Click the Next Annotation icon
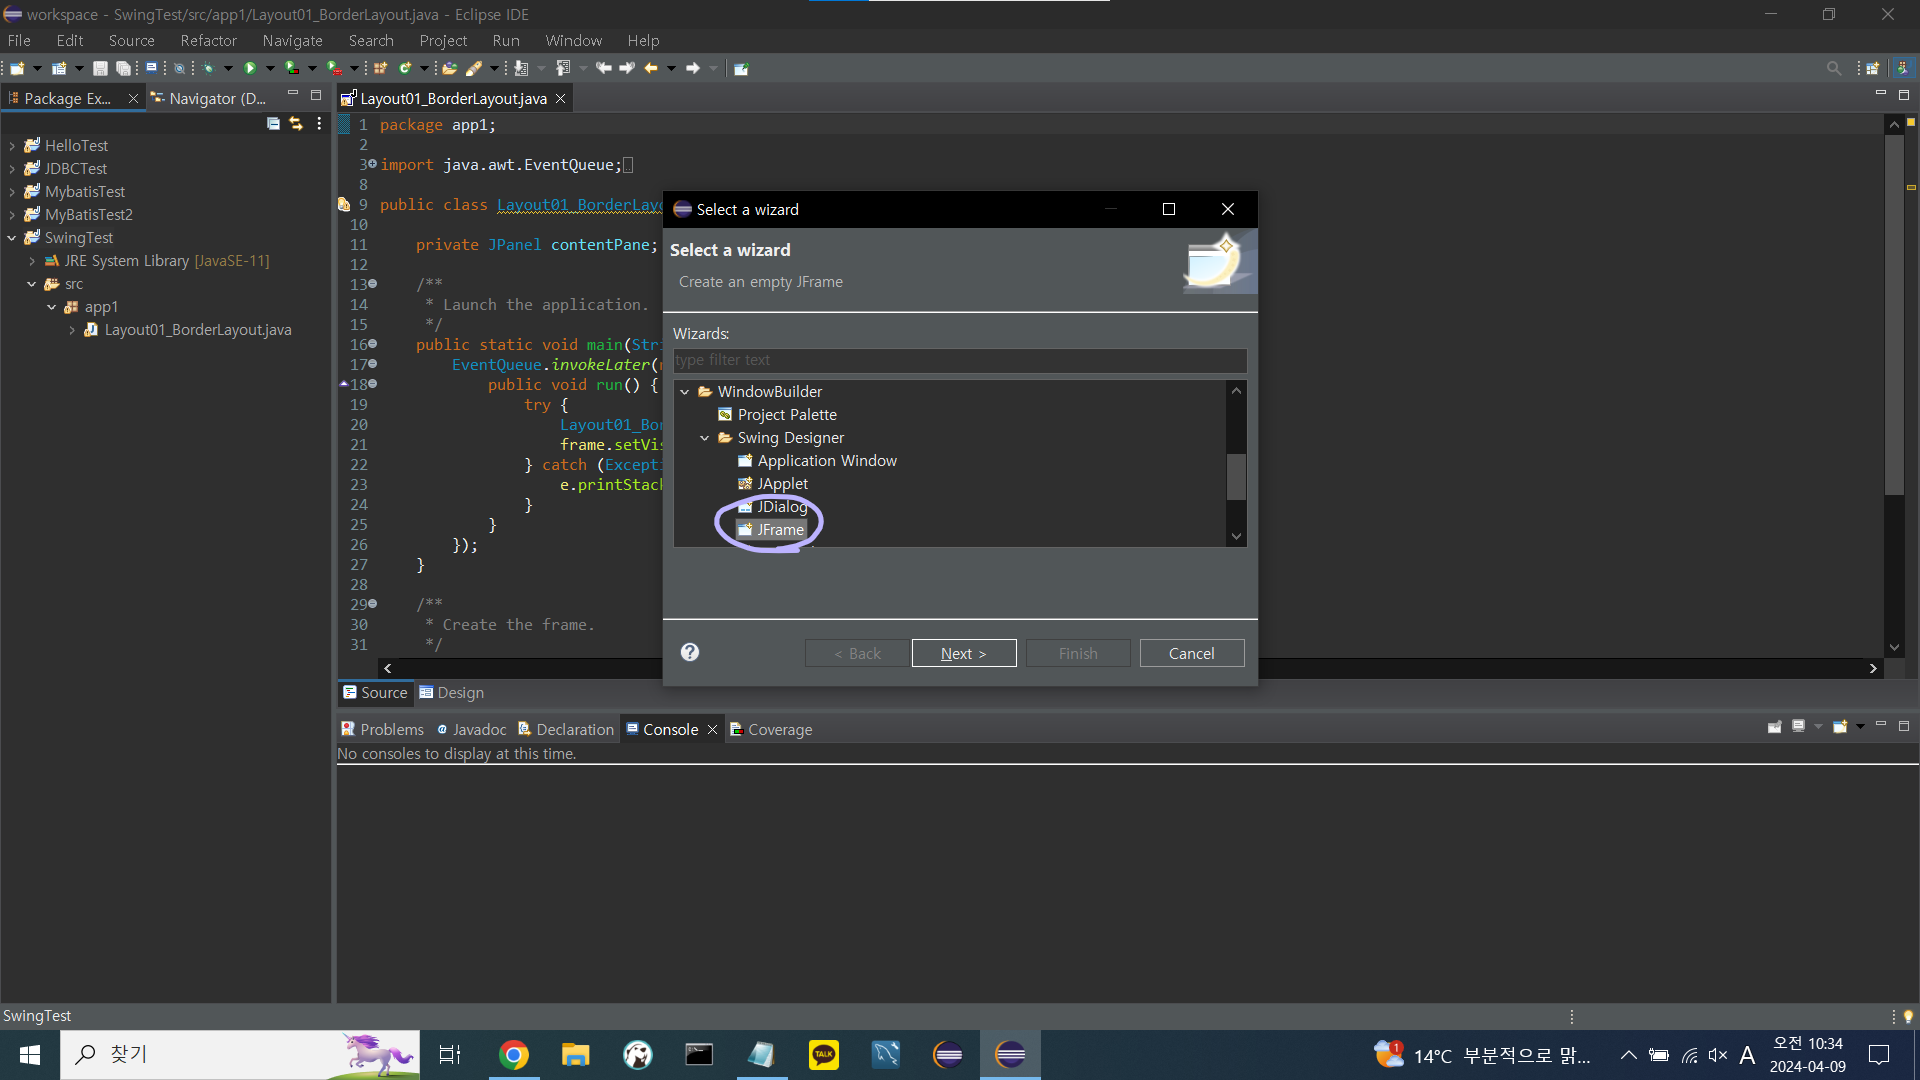The image size is (1920, 1080). pos(521,69)
